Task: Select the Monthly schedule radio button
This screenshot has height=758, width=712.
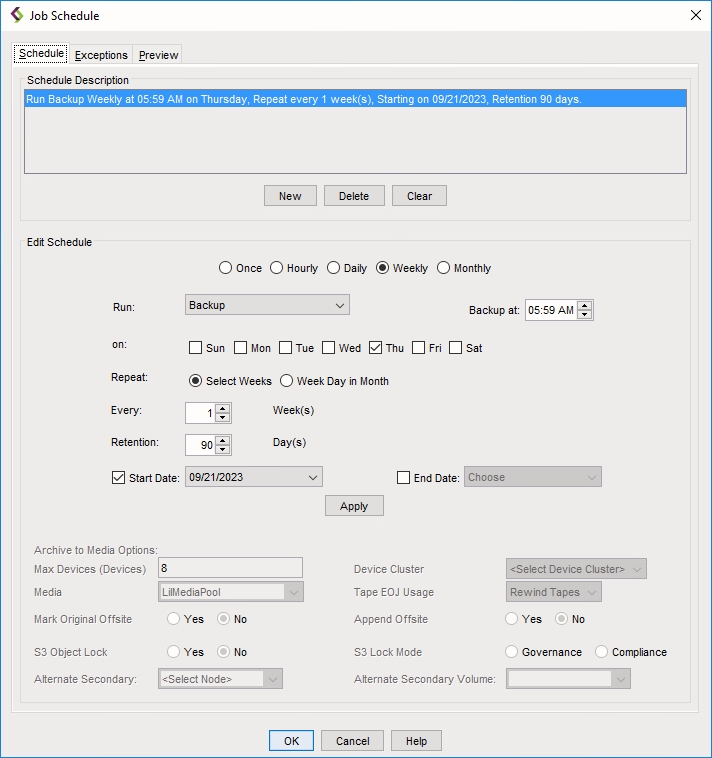Action: [x=444, y=268]
